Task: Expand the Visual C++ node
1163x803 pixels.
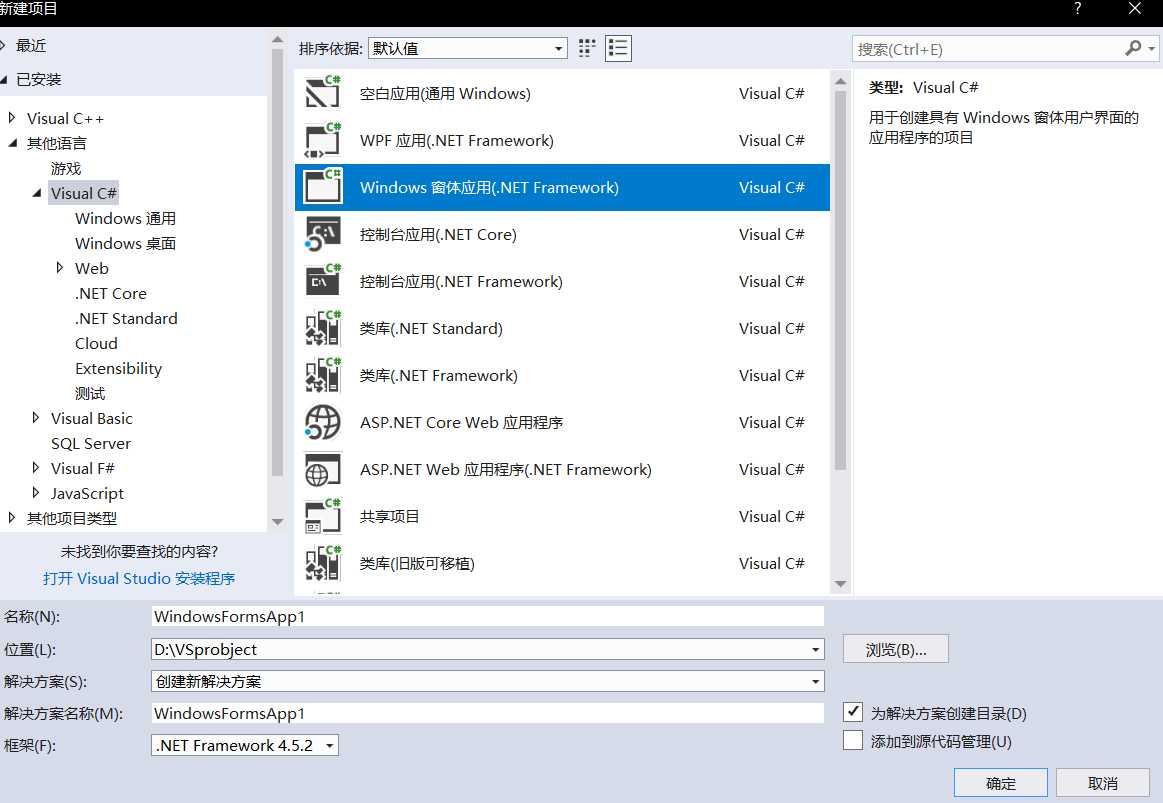Action: click(11, 118)
